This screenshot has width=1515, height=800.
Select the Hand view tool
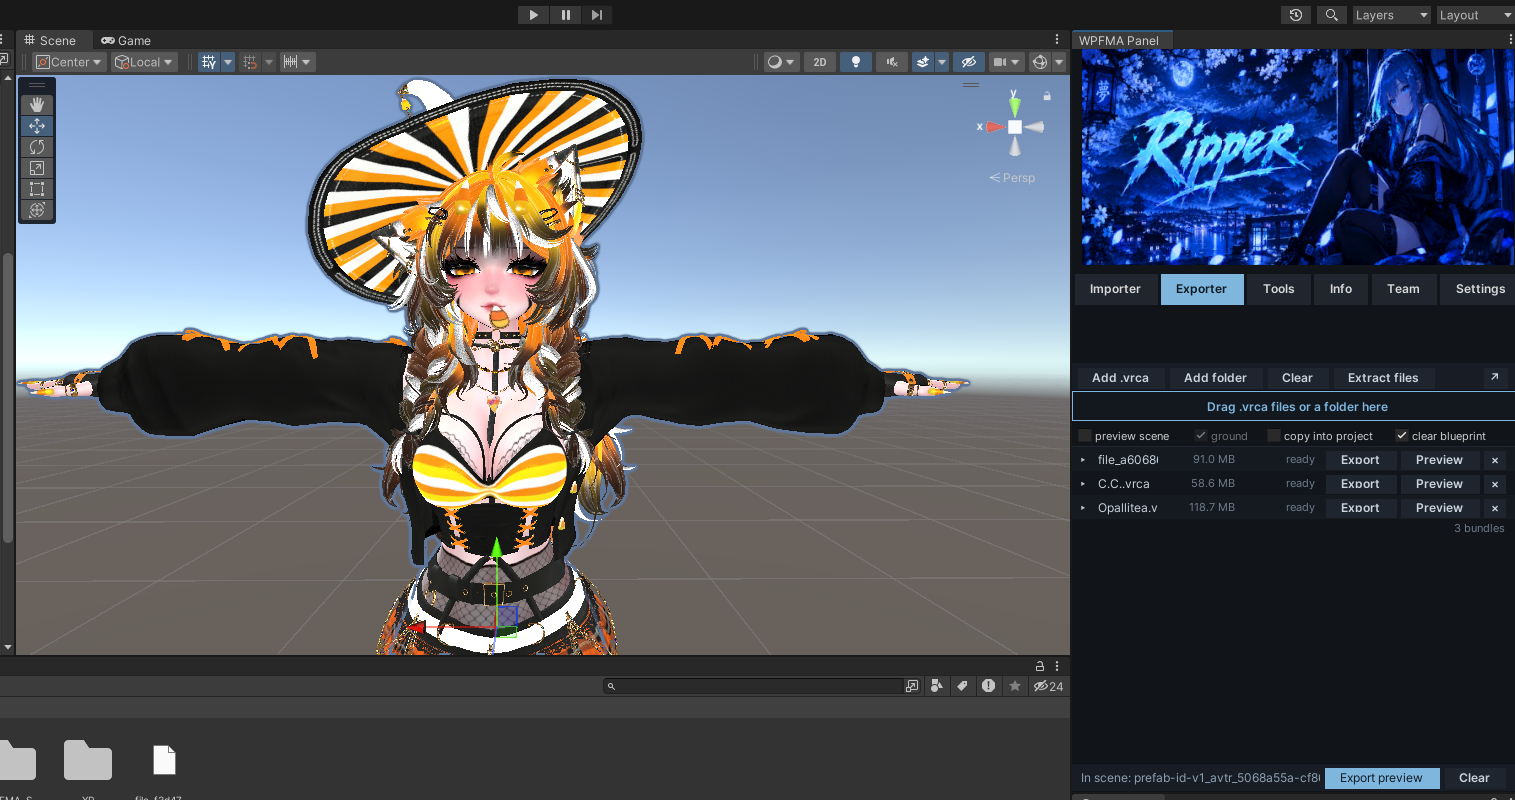coord(37,104)
